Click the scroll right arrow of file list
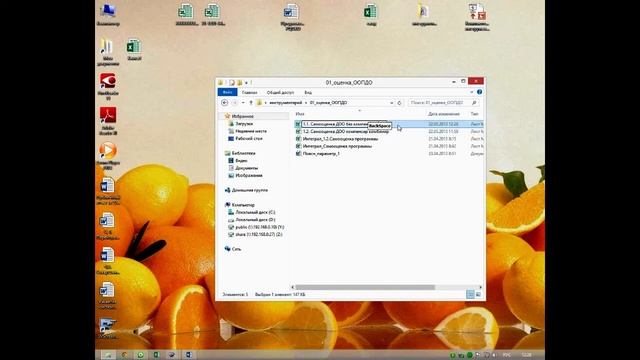Image resolution: width=640 pixels, height=360 pixels. coord(480,287)
